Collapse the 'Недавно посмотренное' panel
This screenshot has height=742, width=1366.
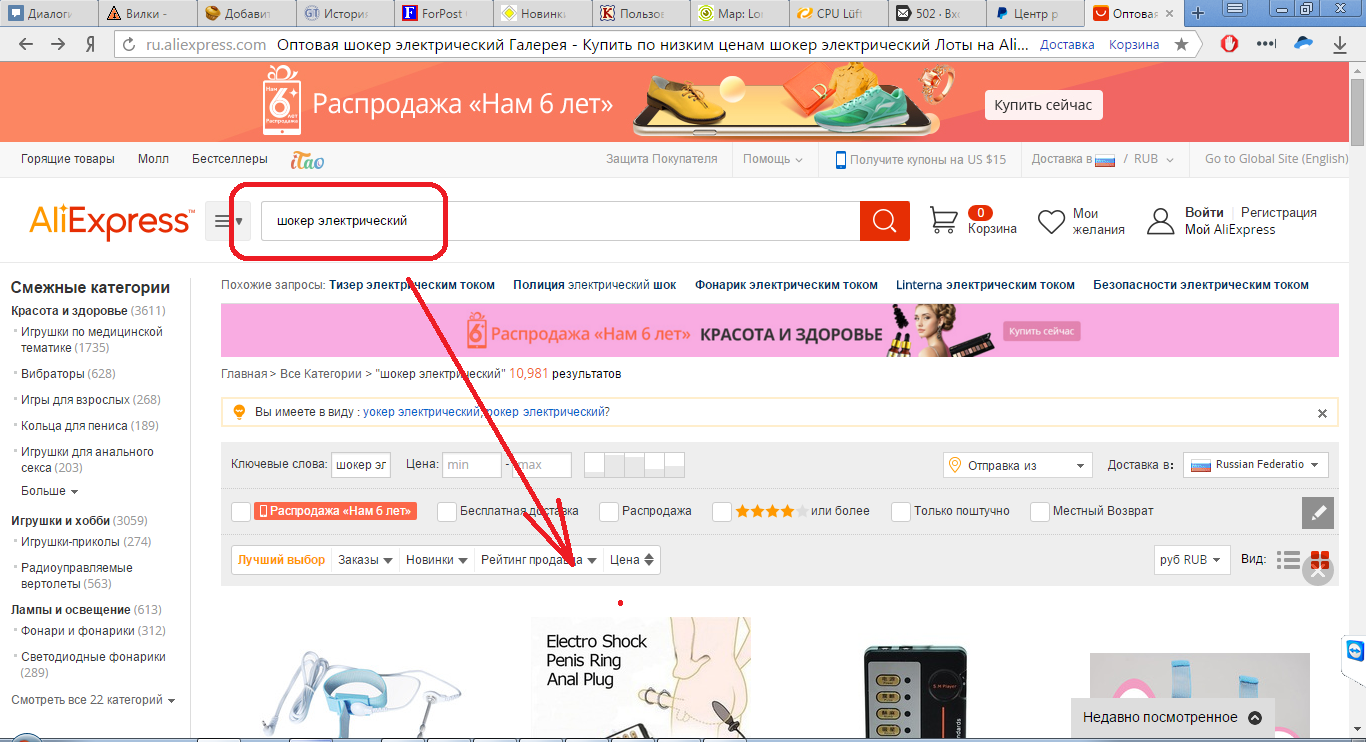(x=1255, y=717)
